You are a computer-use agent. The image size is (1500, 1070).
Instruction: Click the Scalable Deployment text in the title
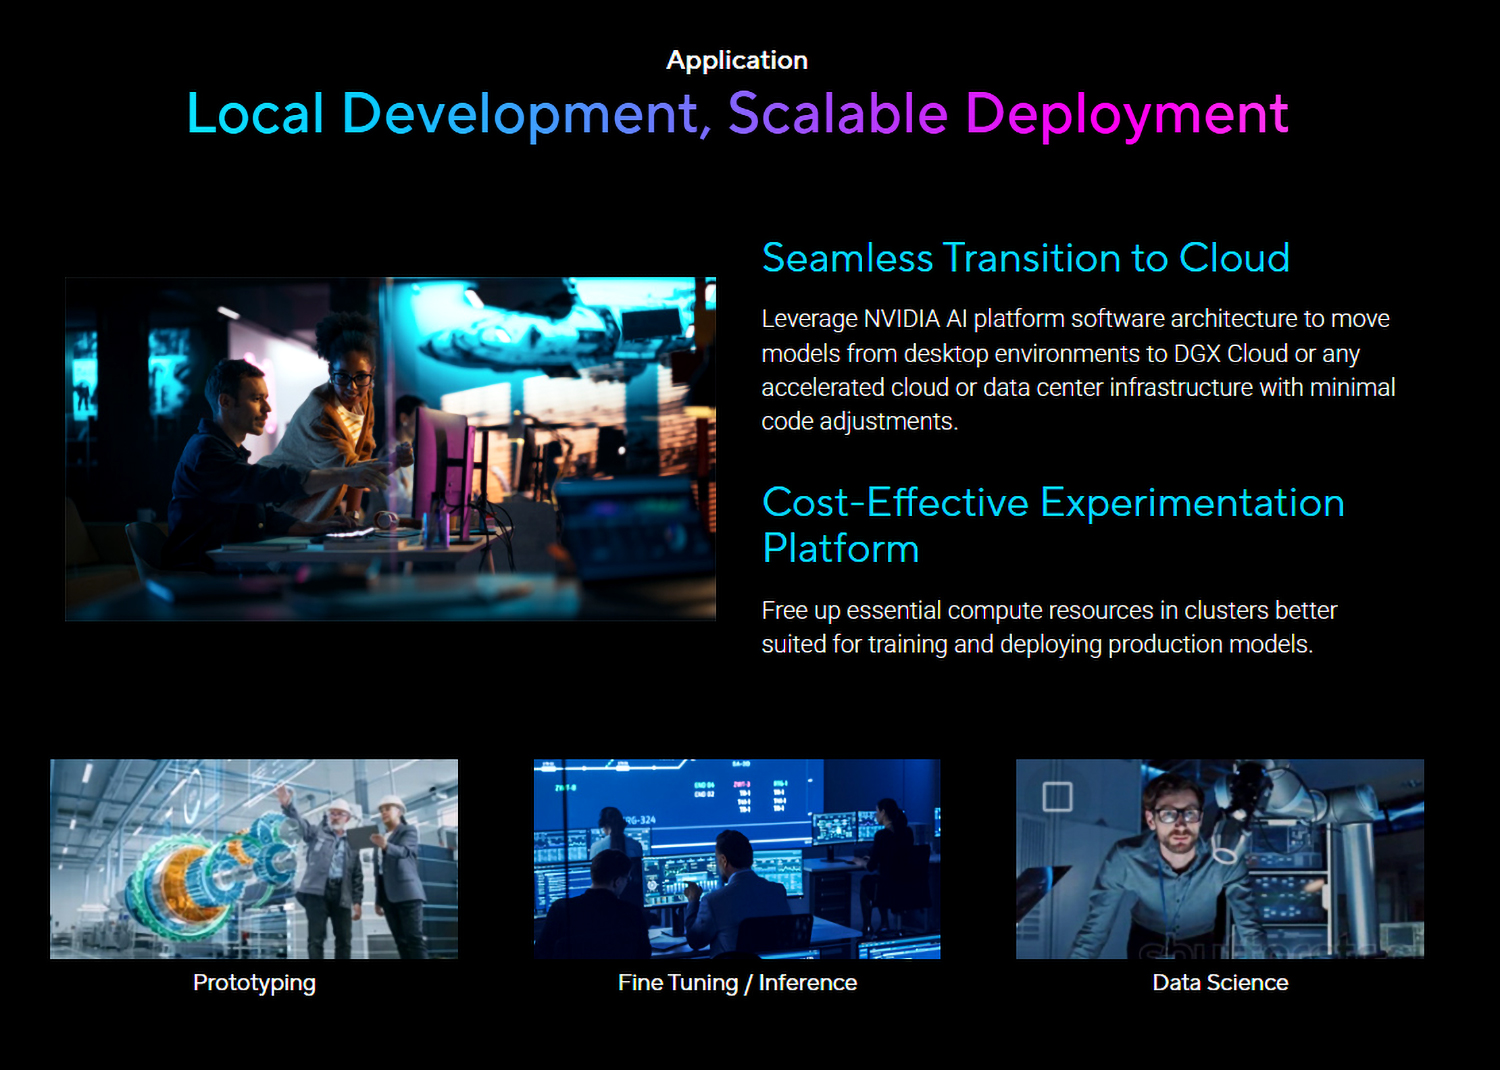(x=1008, y=114)
